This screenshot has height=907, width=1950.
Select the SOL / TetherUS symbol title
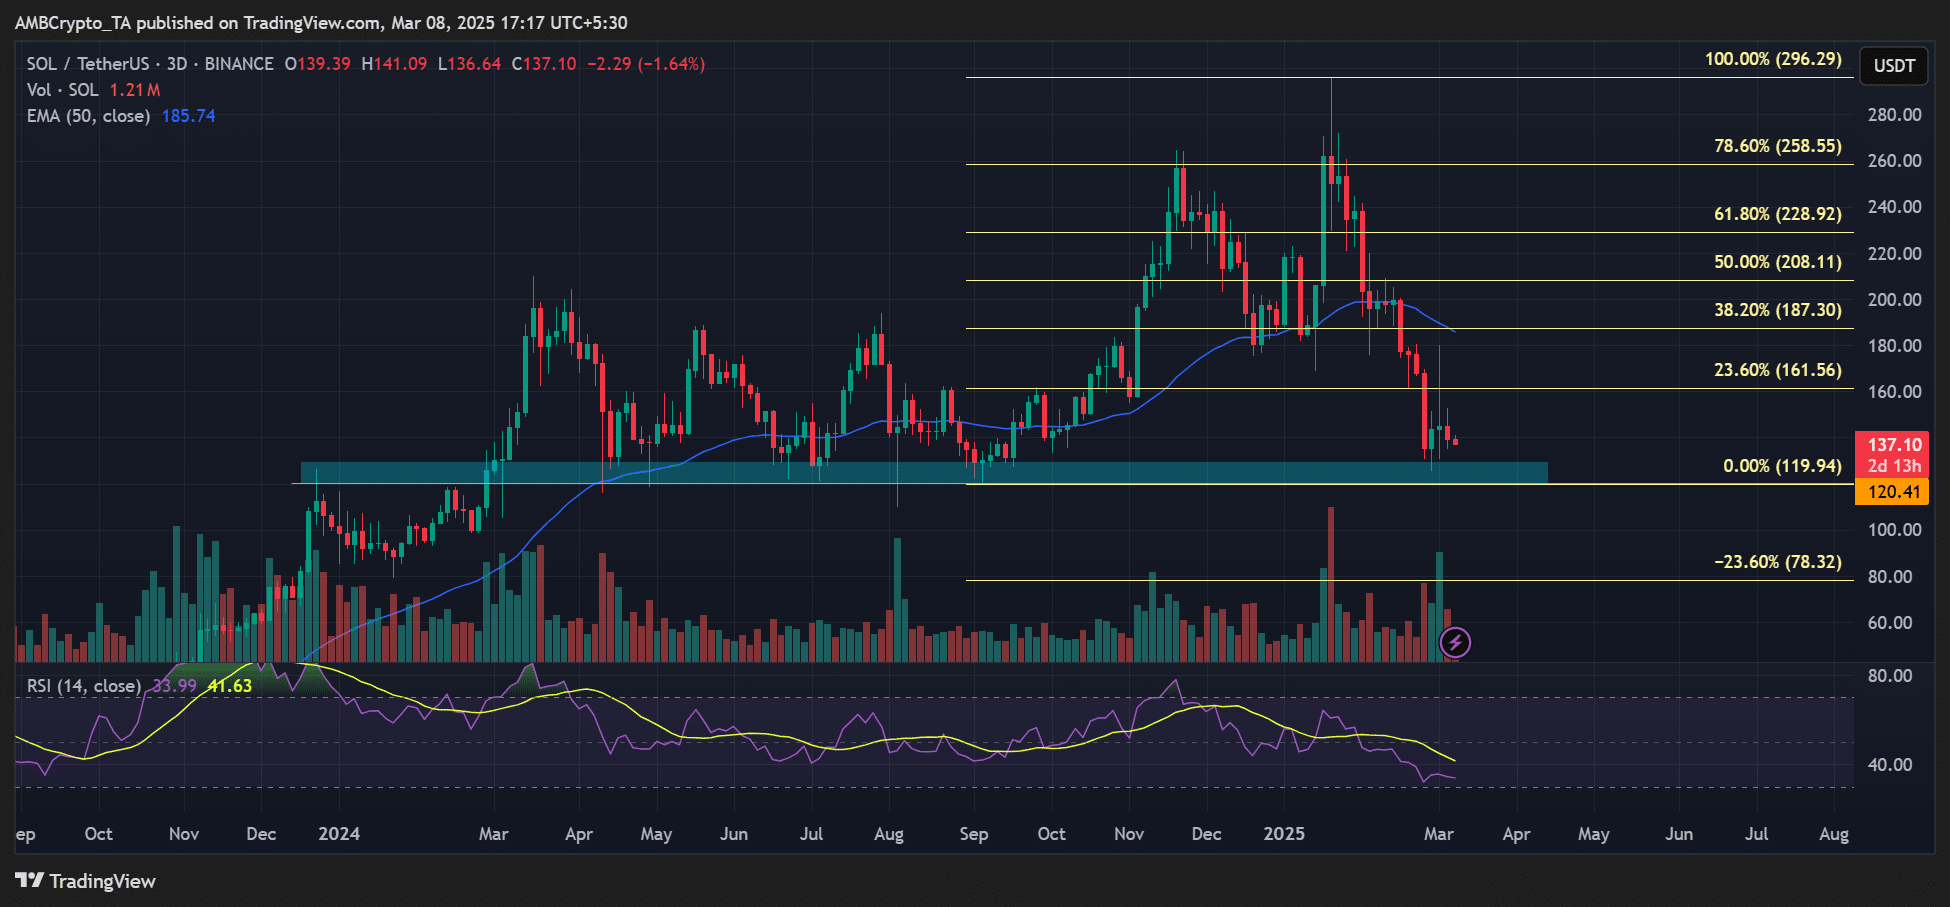pos(88,64)
